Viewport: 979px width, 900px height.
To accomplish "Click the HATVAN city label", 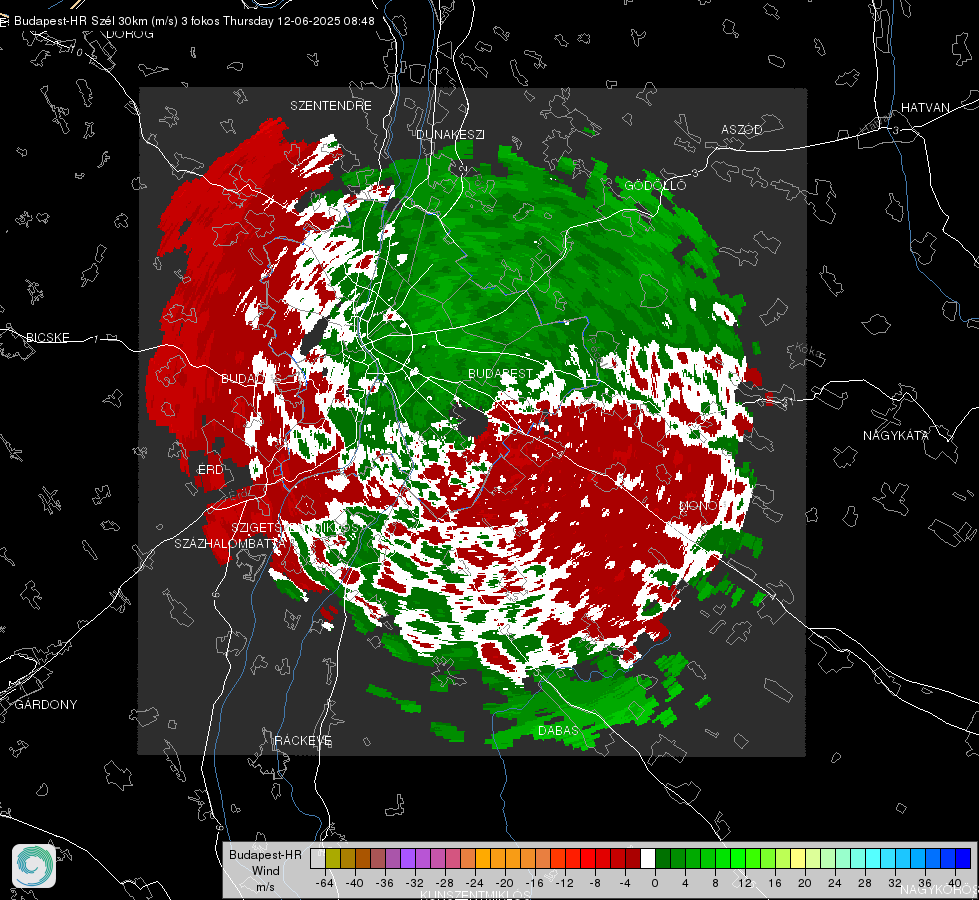I will pos(925,107).
